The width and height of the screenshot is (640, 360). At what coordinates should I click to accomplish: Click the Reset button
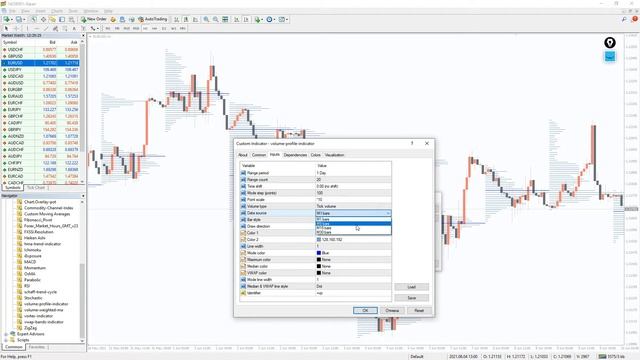click(419, 311)
